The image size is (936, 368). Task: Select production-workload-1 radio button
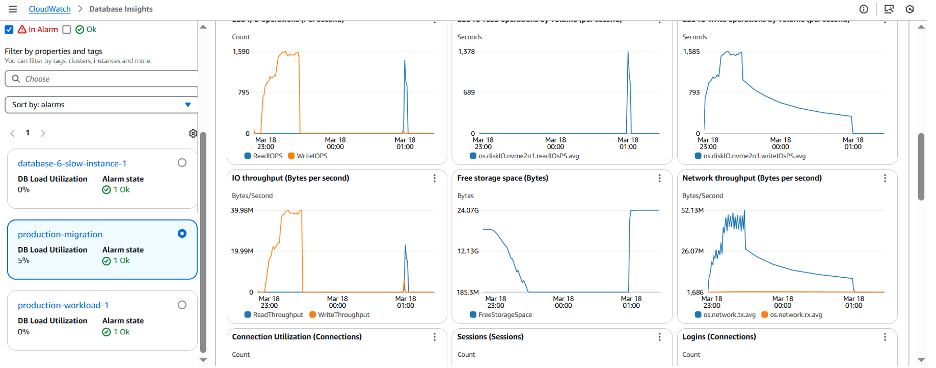click(182, 305)
